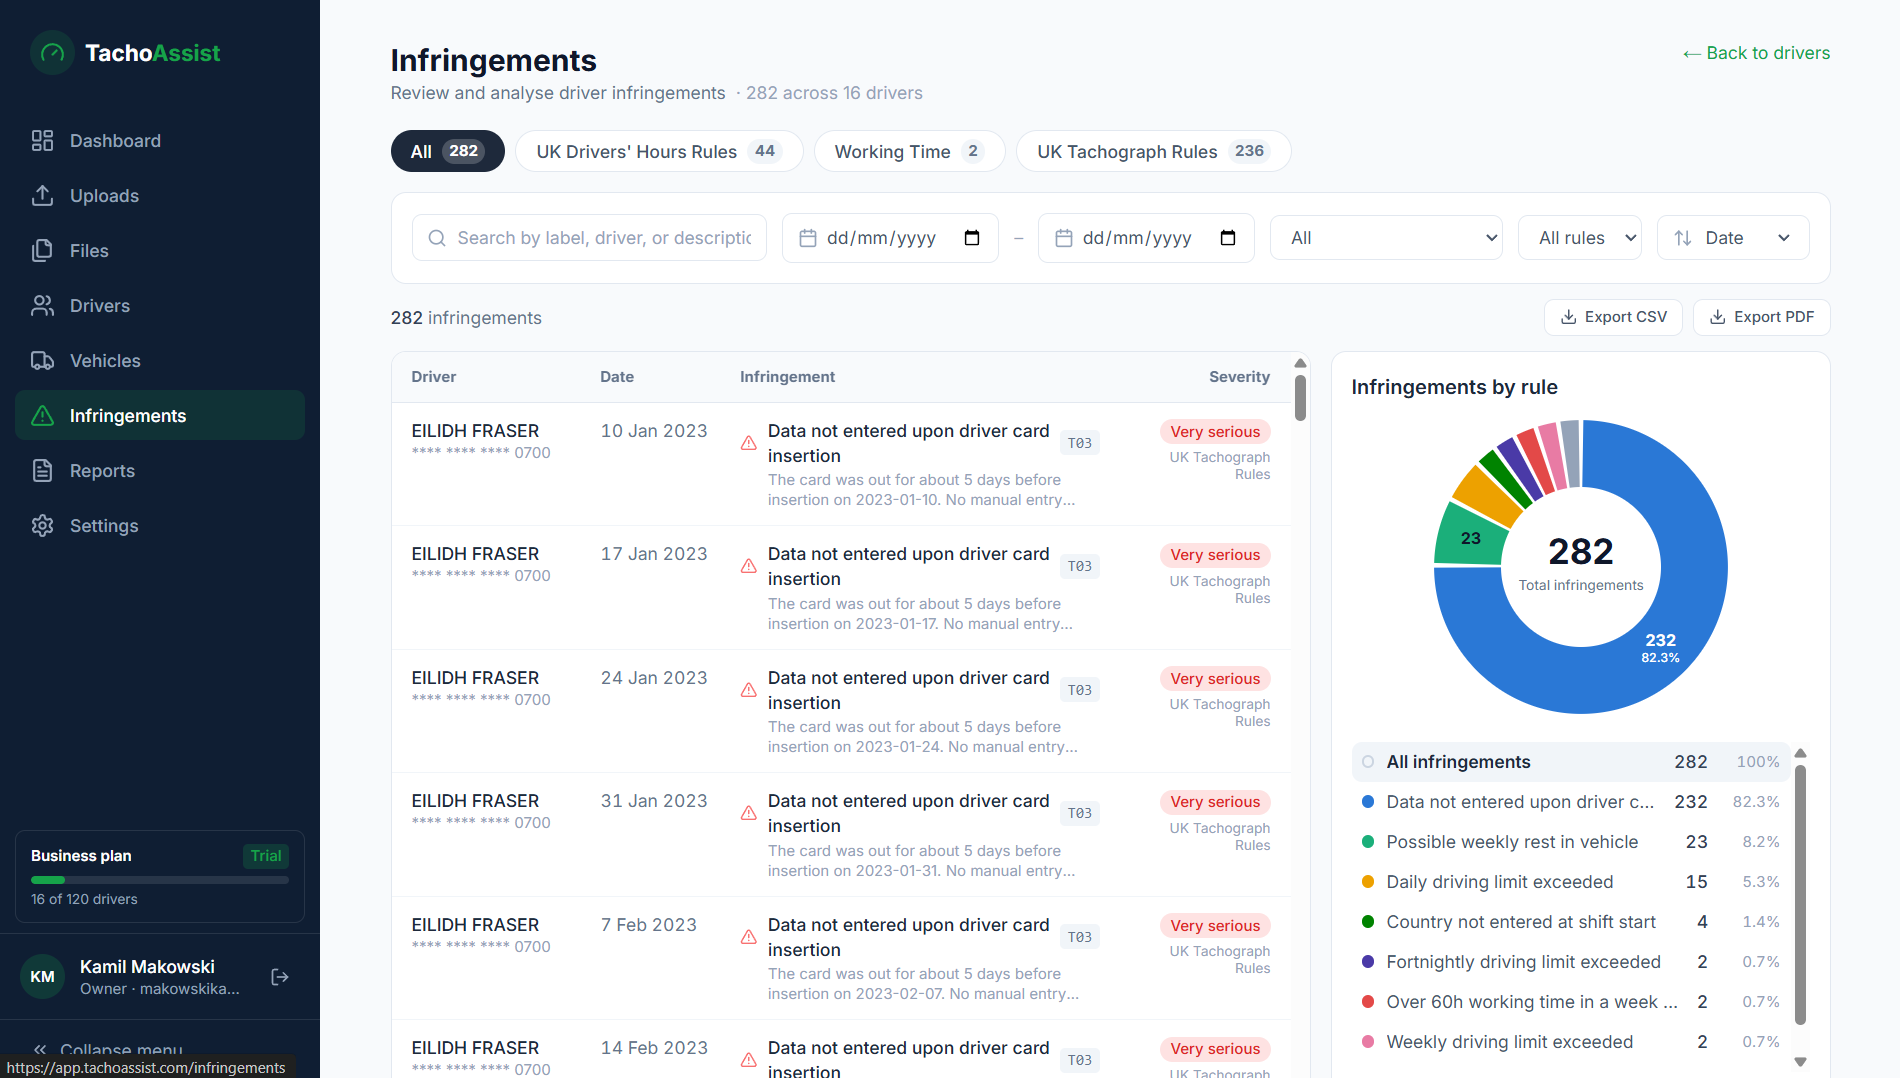Click the Severity column header
This screenshot has width=1900, height=1078.
(1239, 377)
